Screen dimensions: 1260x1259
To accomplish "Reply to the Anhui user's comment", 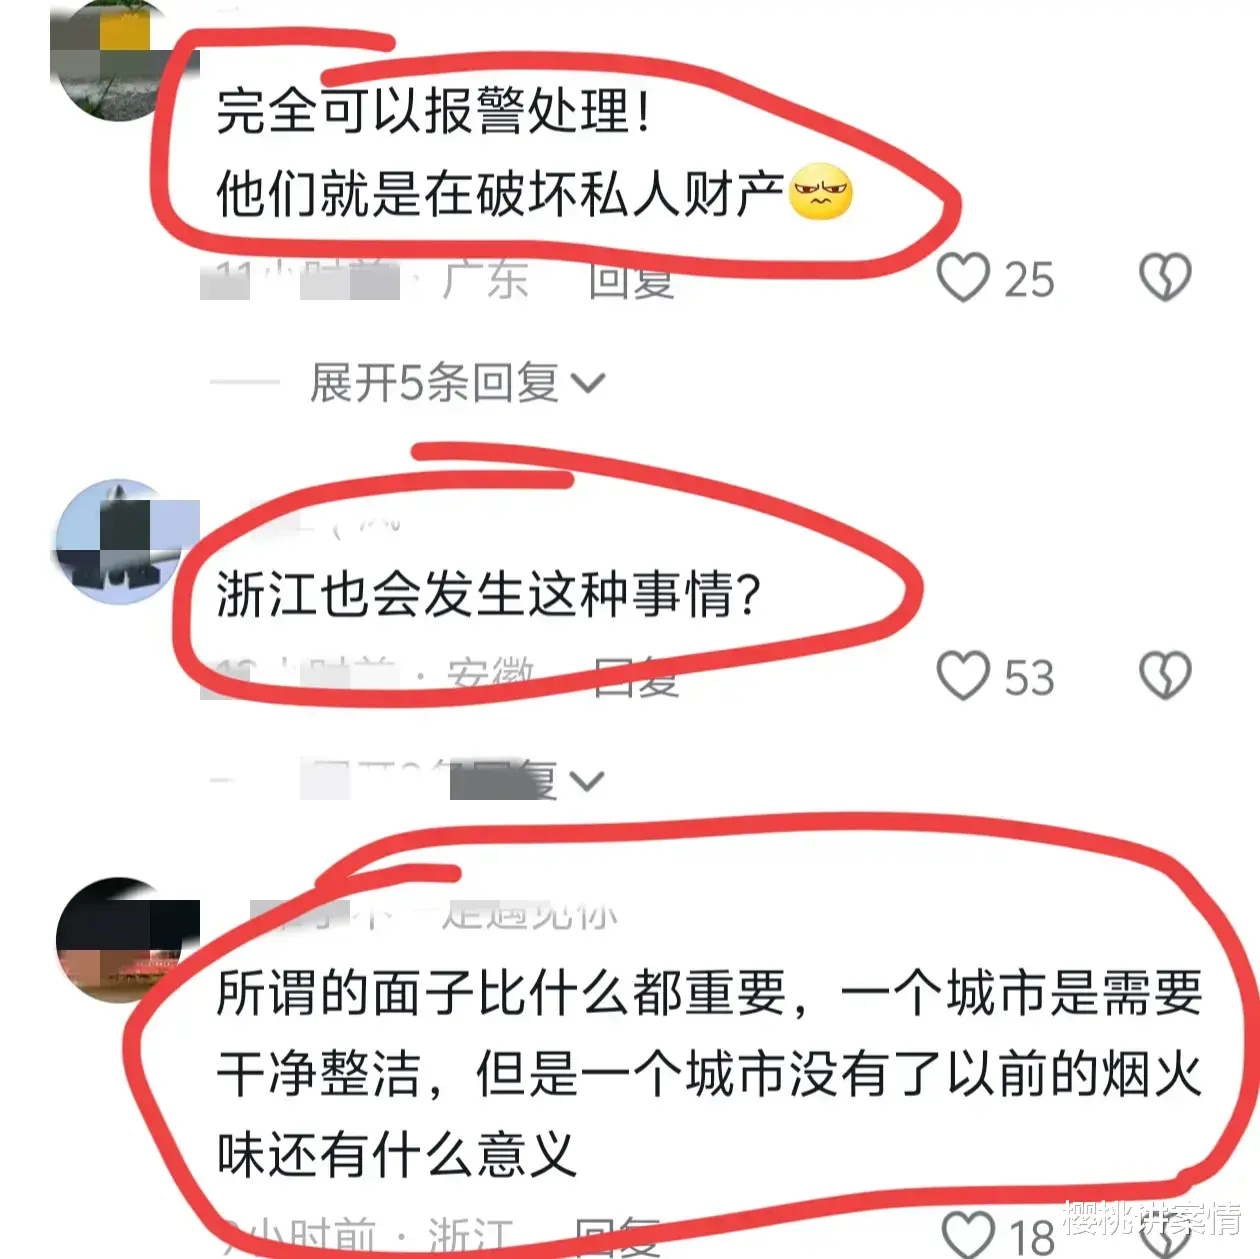I will click(x=636, y=677).
